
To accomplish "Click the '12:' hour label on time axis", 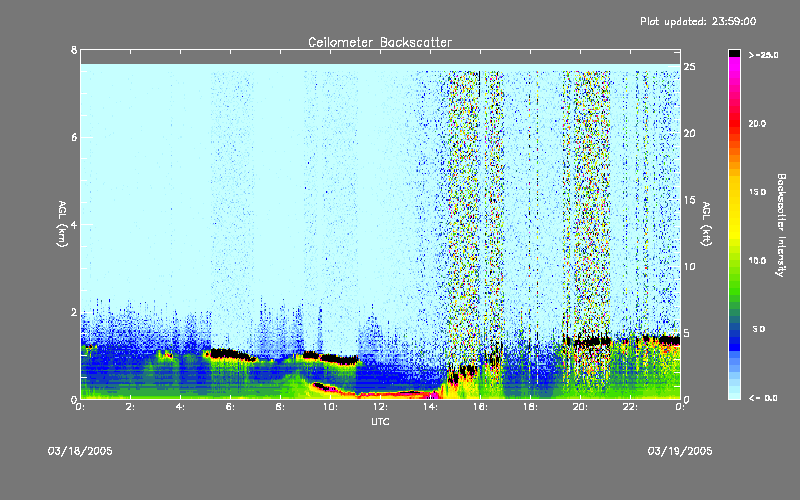I will [380, 407].
